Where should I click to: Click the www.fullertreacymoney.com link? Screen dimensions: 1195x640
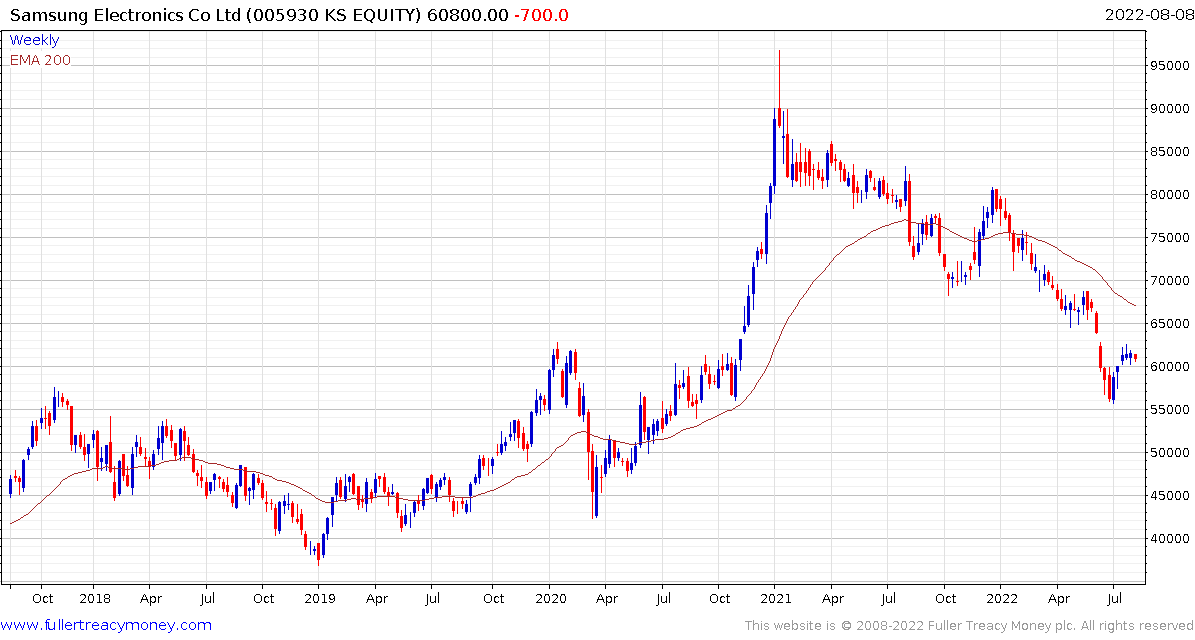(x=107, y=626)
